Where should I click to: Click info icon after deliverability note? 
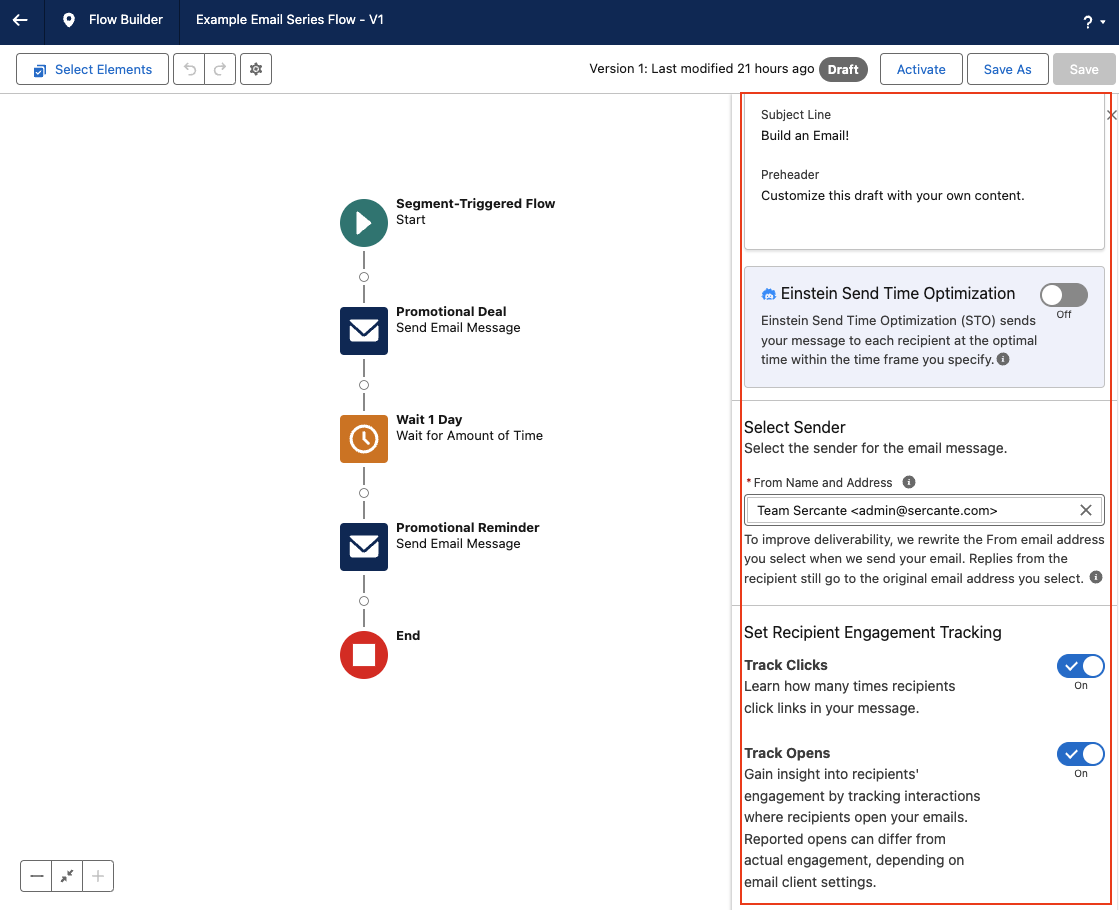pyautogui.click(x=1096, y=577)
